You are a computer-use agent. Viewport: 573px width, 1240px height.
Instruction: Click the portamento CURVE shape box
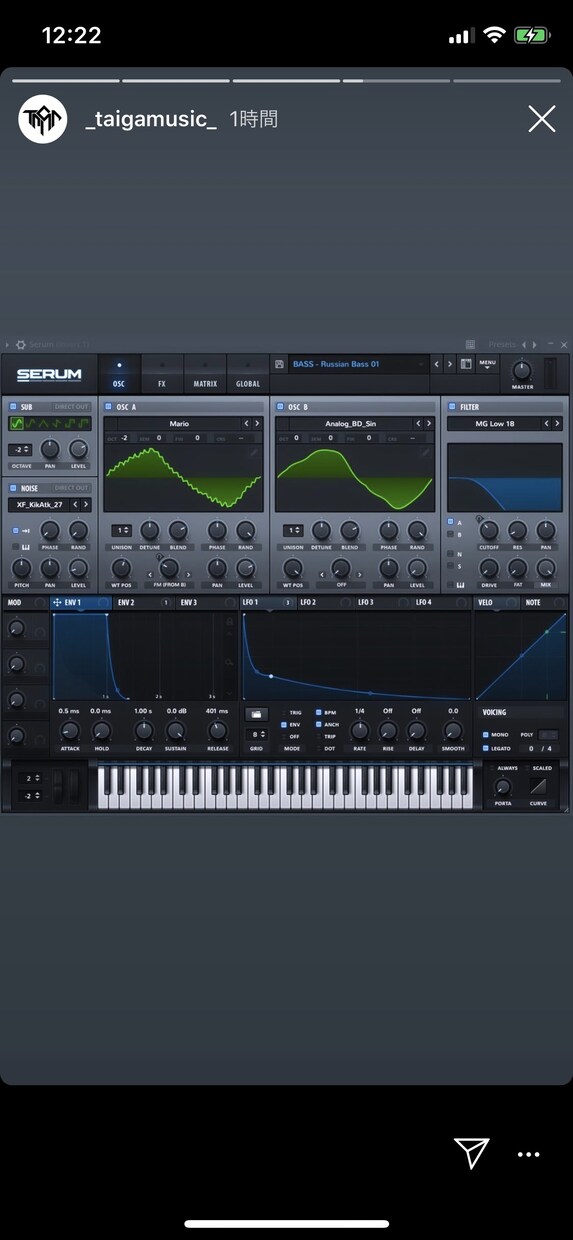539,786
